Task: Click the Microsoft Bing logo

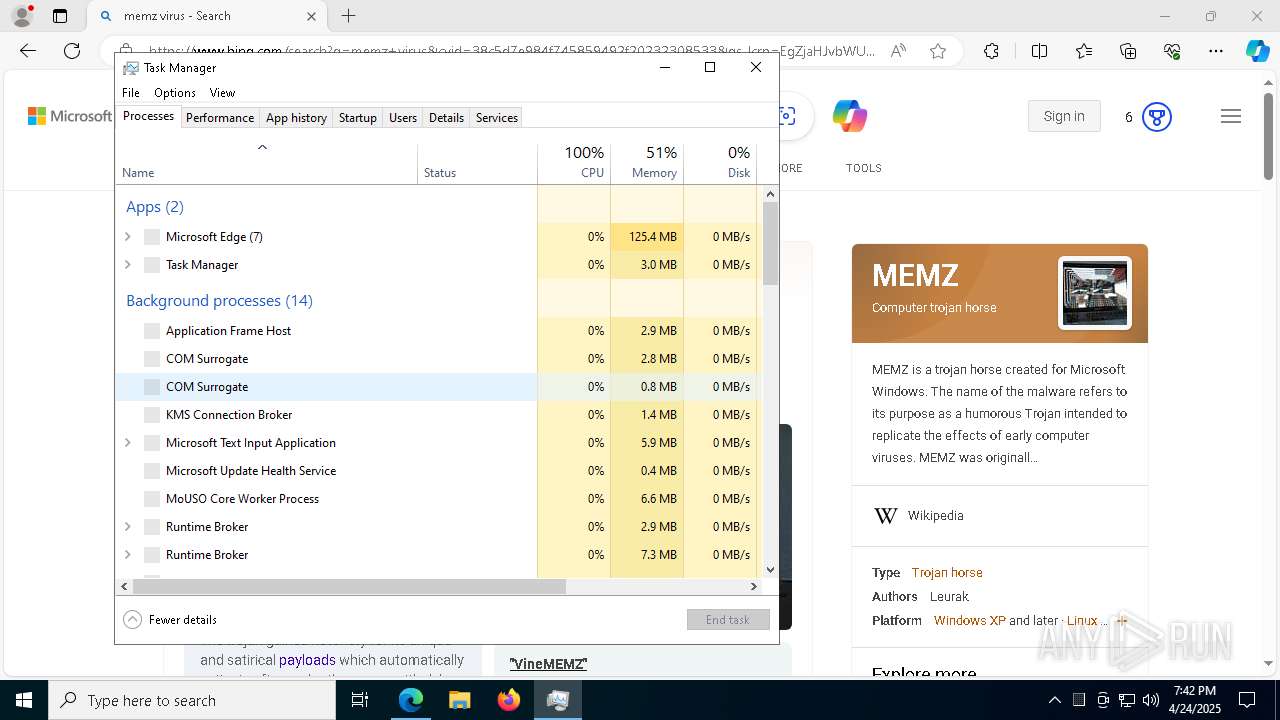Action: tap(70, 116)
